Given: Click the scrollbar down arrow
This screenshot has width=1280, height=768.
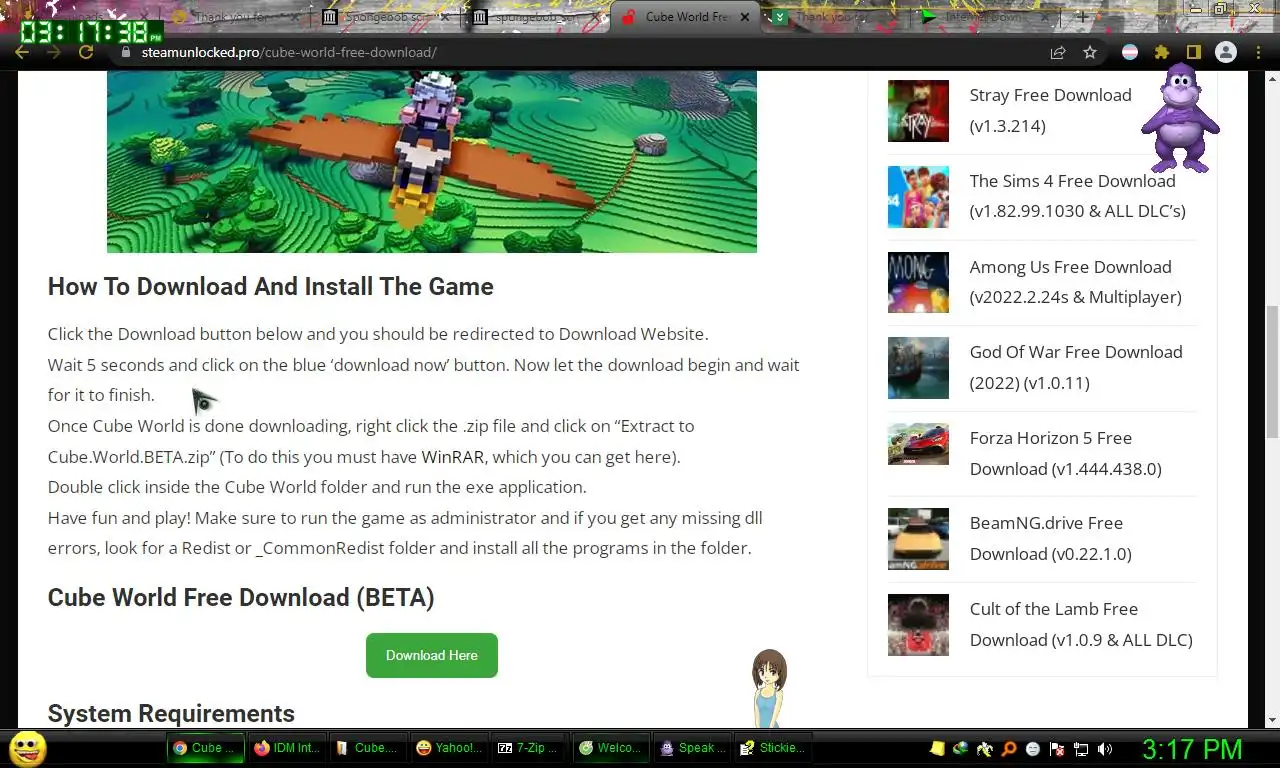Looking at the screenshot, I should point(1272,719).
